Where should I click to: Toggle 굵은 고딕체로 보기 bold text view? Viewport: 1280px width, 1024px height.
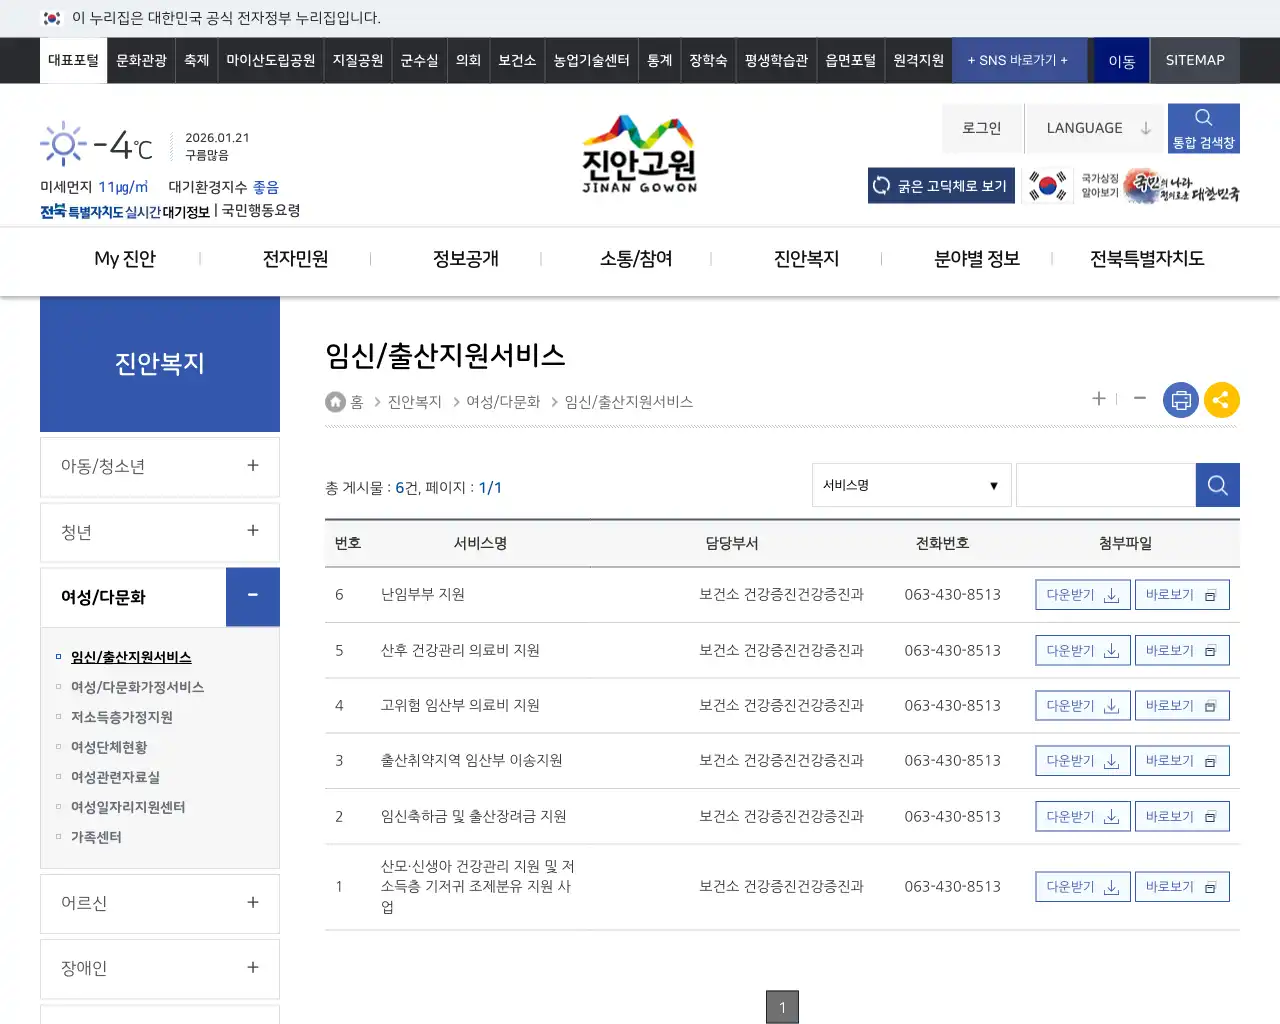(x=940, y=185)
